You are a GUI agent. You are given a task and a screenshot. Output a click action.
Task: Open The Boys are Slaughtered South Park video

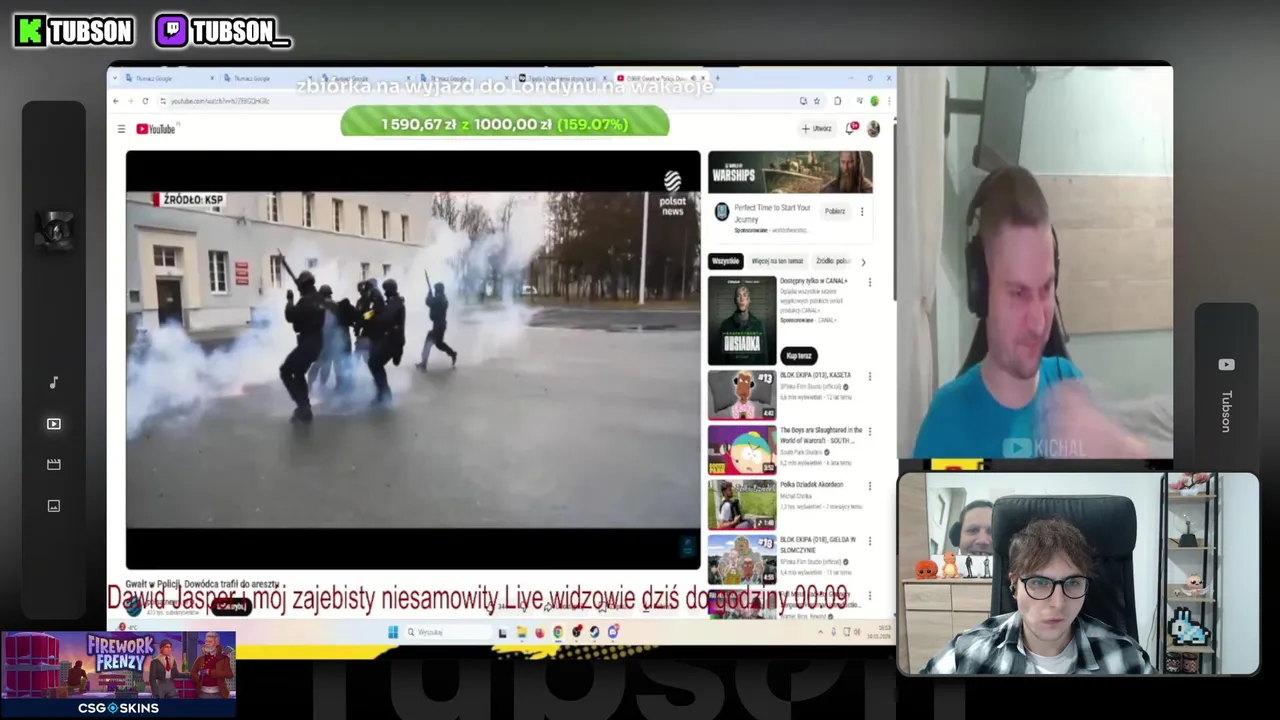tap(742, 450)
